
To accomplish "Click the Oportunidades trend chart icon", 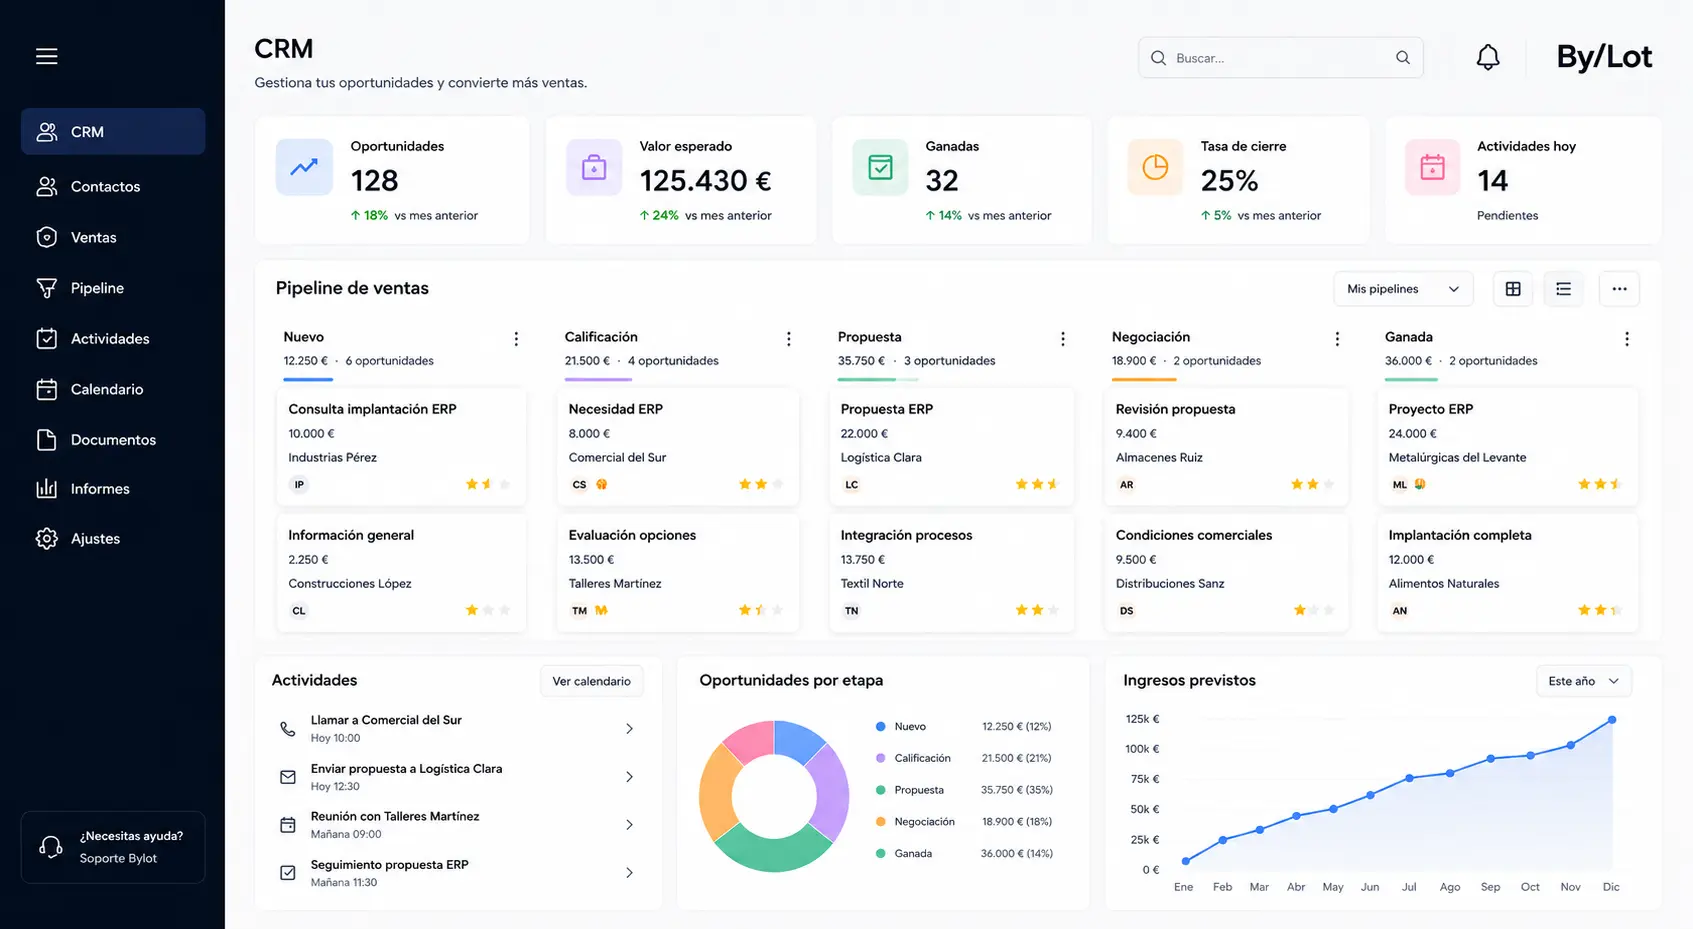I will [304, 167].
